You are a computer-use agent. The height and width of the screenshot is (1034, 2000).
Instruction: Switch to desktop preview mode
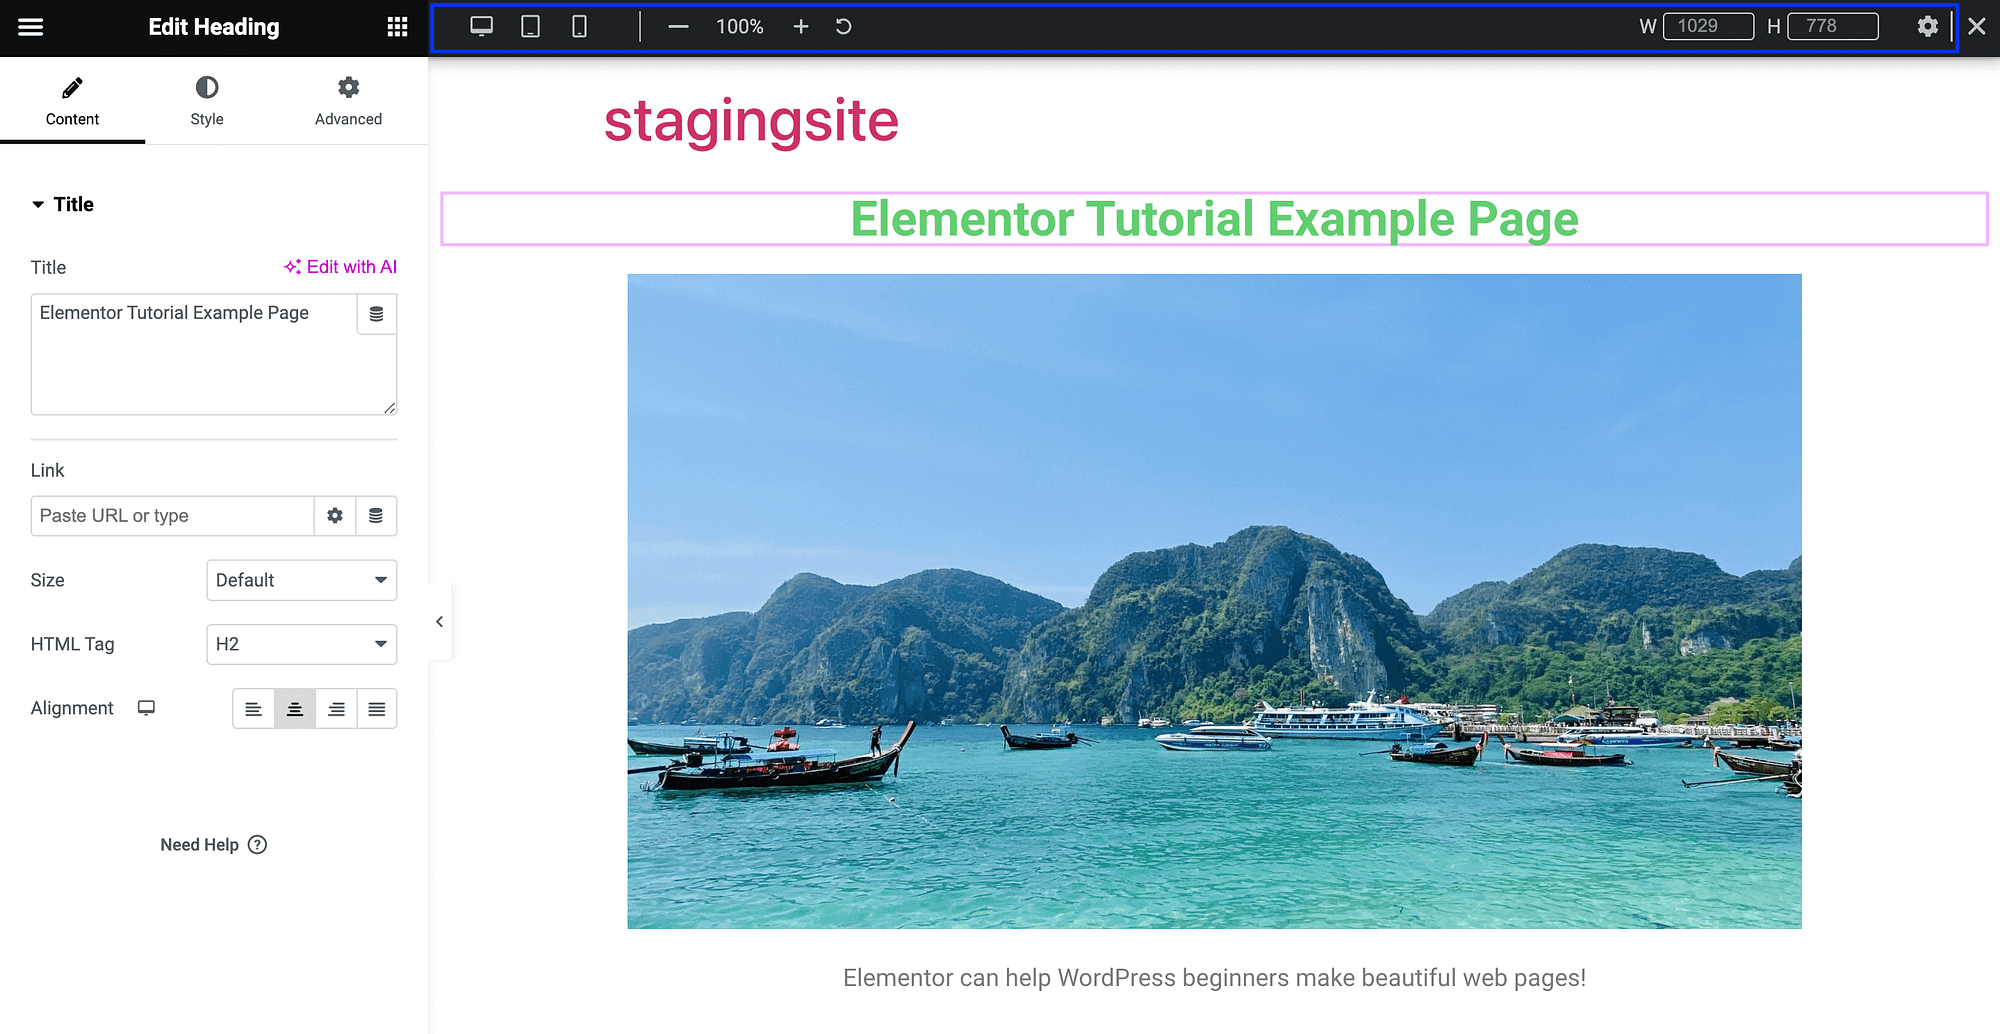click(x=482, y=27)
